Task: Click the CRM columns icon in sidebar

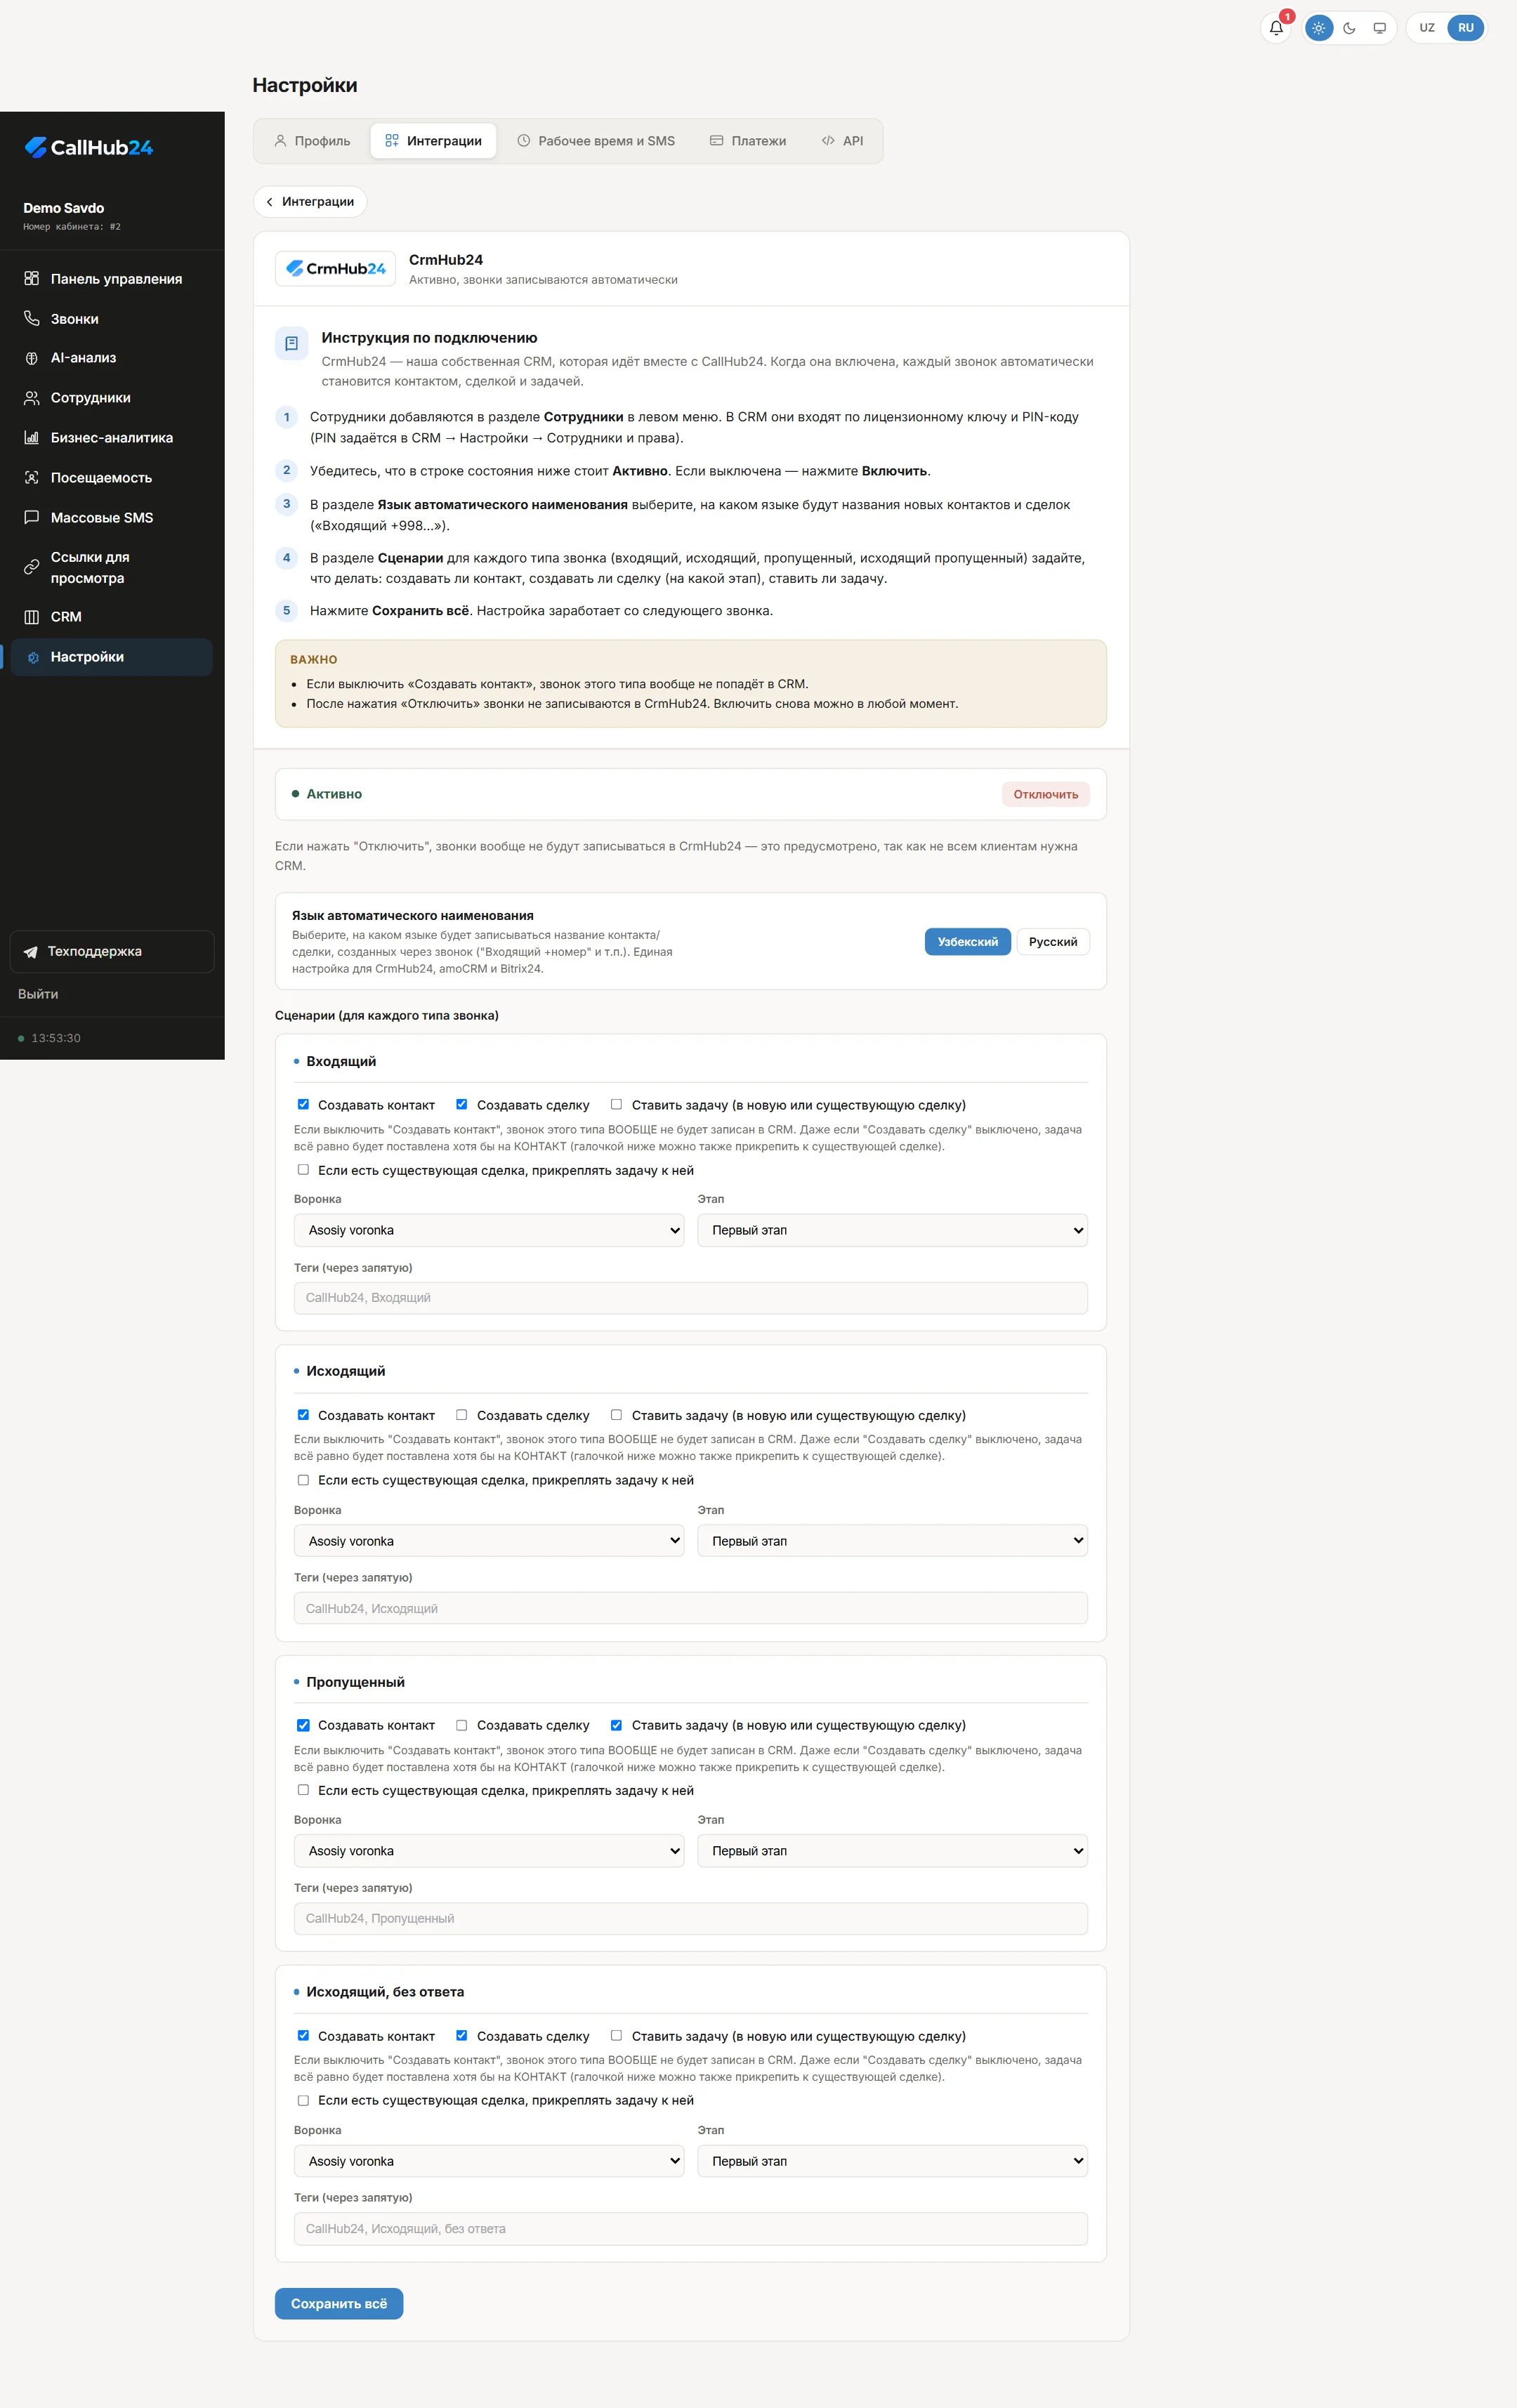Action: tap(32, 617)
